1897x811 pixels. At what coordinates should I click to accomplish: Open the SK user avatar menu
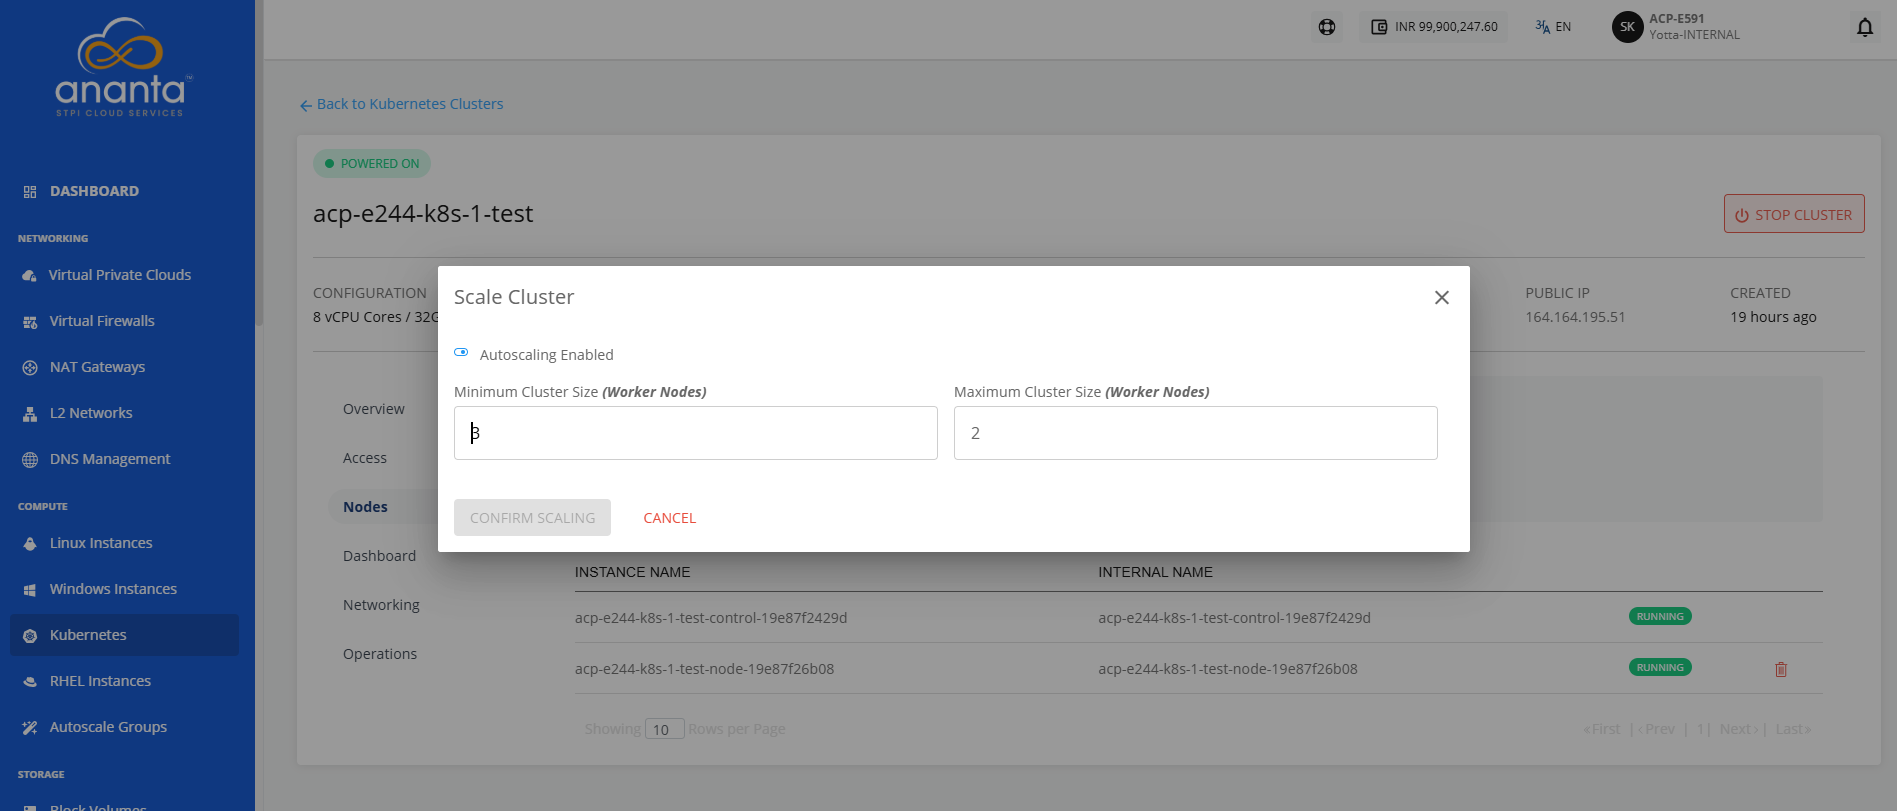click(1627, 27)
